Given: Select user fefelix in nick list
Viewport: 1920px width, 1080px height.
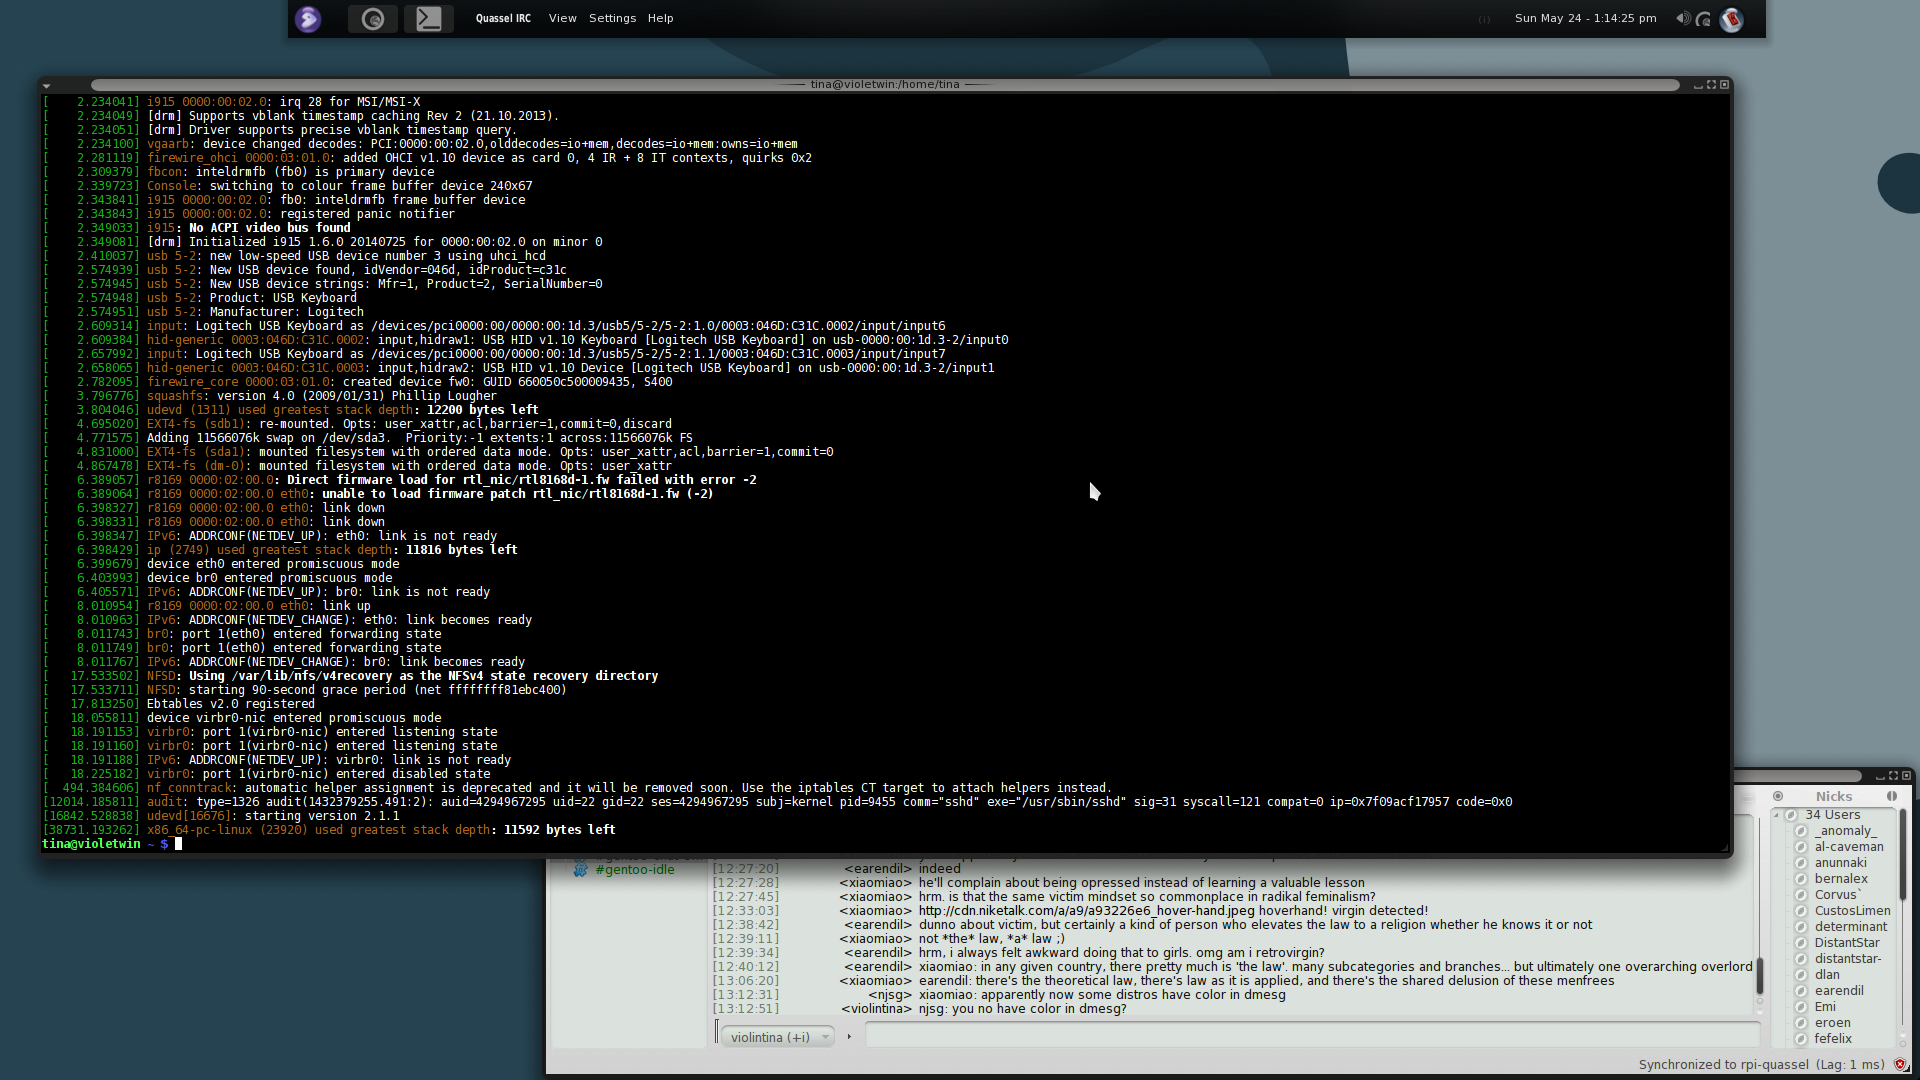Looking at the screenshot, I should [x=1833, y=1039].
